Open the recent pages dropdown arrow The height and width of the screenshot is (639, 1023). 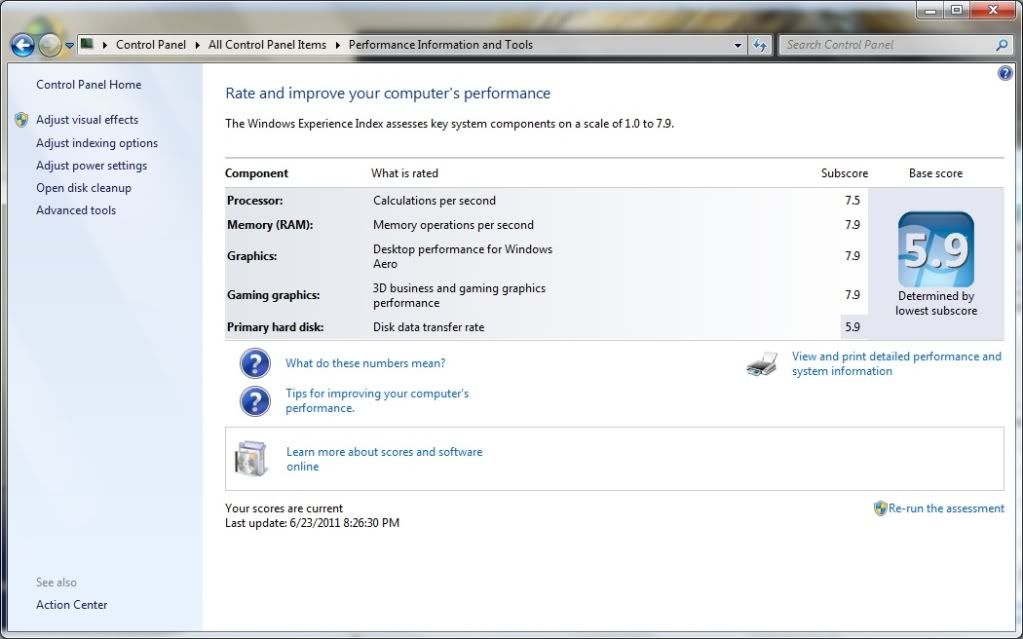click(69, 45)
